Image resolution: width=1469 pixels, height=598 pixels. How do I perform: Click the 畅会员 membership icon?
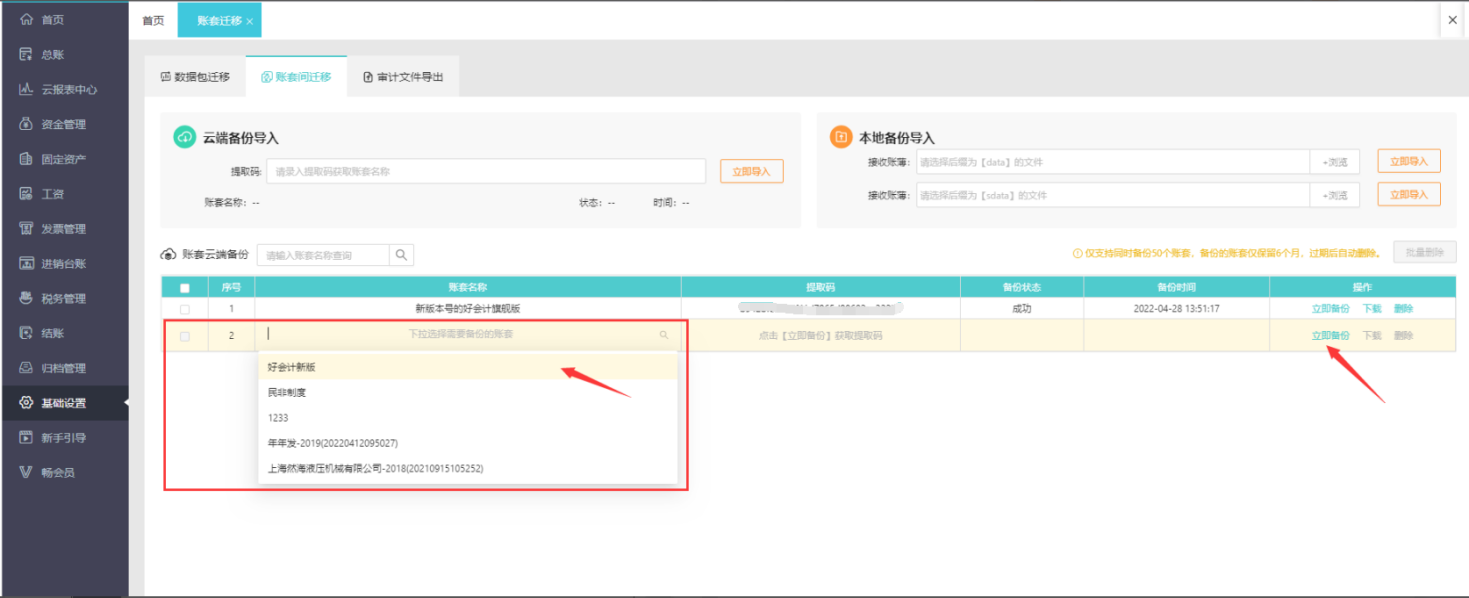pyautogui.click(x=27, y=472)
